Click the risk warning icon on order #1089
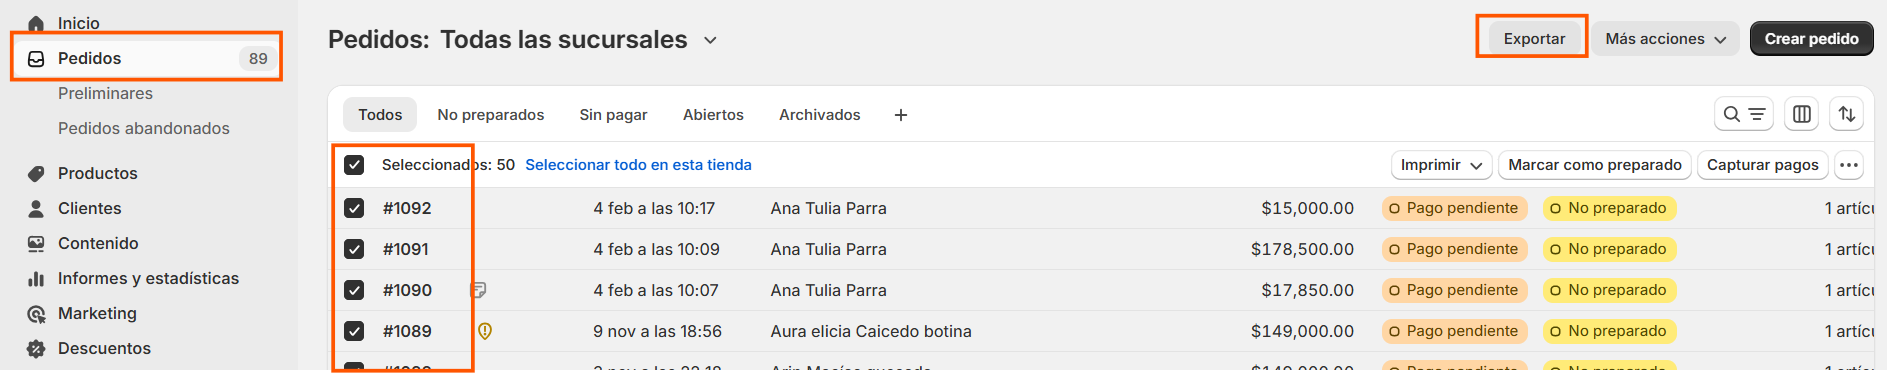The width and height of the screenshot is (1887, 373). [485, 331]
